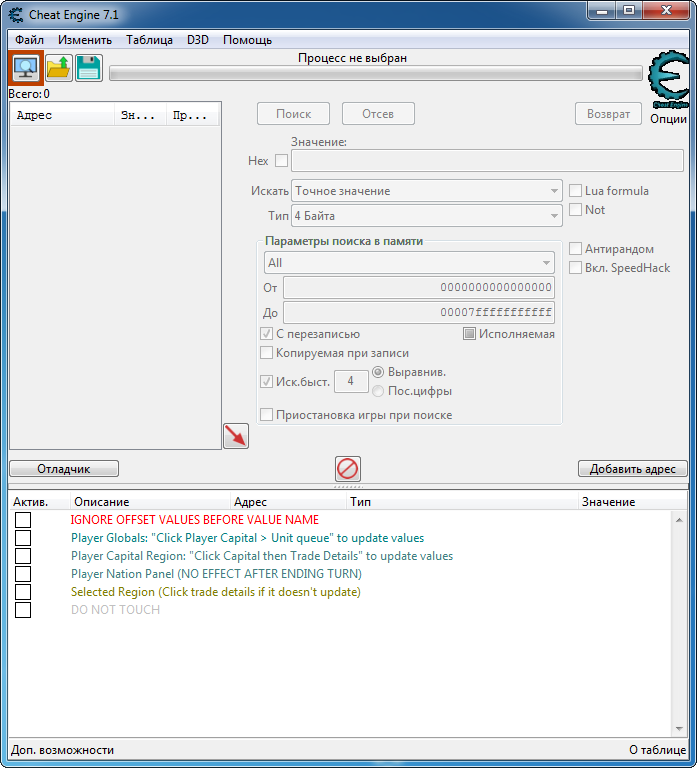The height and width of the screenshot is (768, 697).
Task: Click the Cheat Engine logo icon
Action: pyautogui.click(x=669, y=80)
